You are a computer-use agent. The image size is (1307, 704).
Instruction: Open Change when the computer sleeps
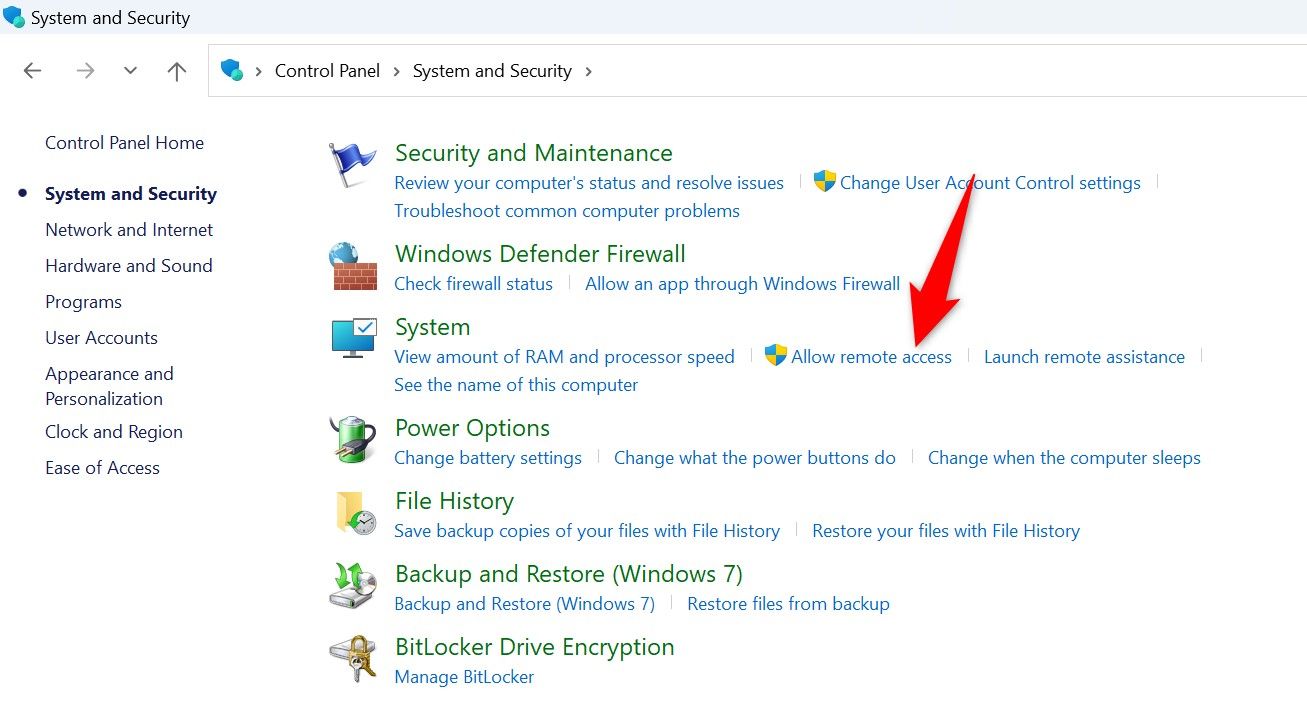(x=1064, y=458)
